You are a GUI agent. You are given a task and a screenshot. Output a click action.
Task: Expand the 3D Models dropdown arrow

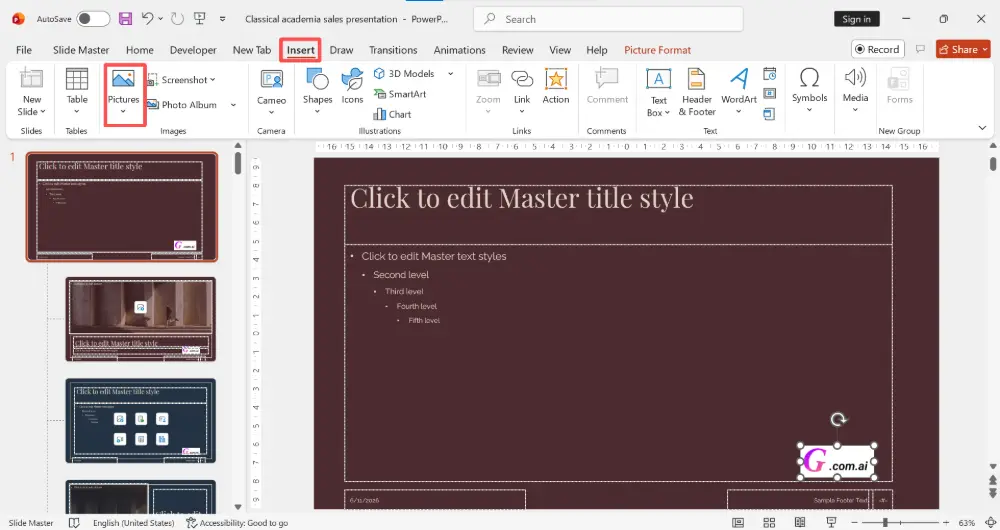click(450, 73)
